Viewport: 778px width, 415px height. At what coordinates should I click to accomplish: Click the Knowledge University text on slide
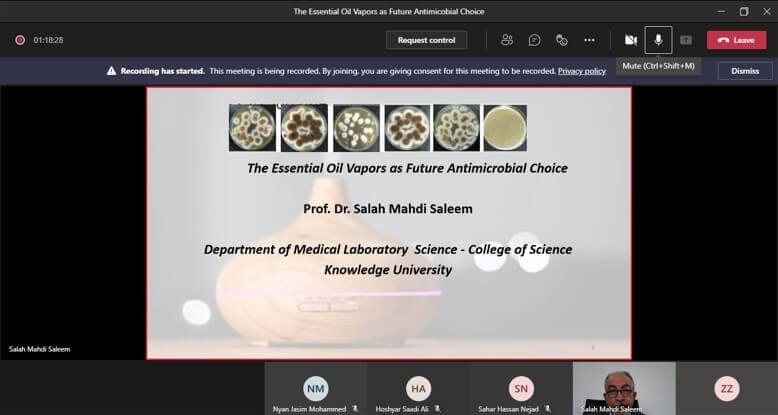(388, 270)
